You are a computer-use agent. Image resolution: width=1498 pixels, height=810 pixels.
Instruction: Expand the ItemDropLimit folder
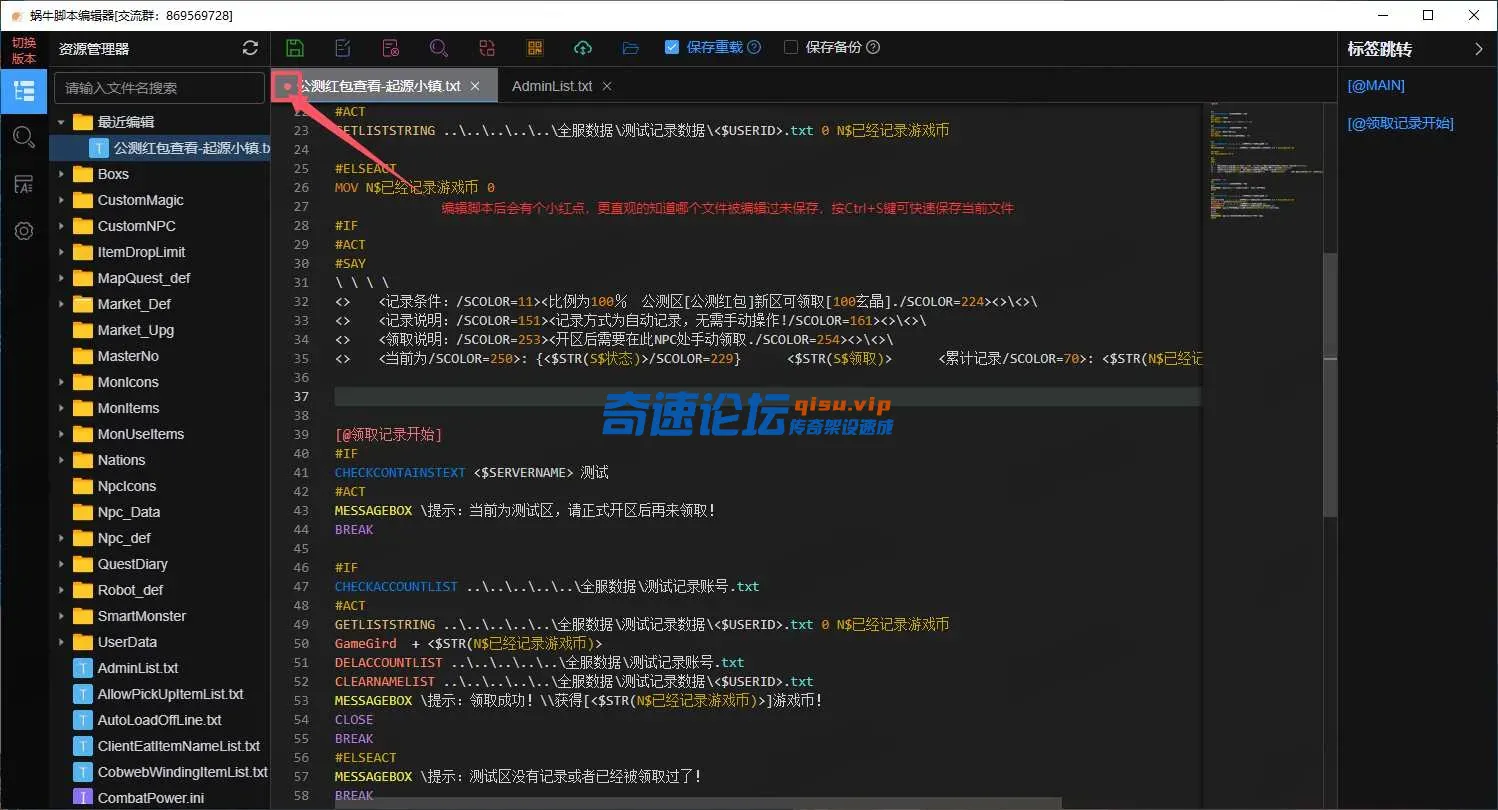(x=61, y=252)
